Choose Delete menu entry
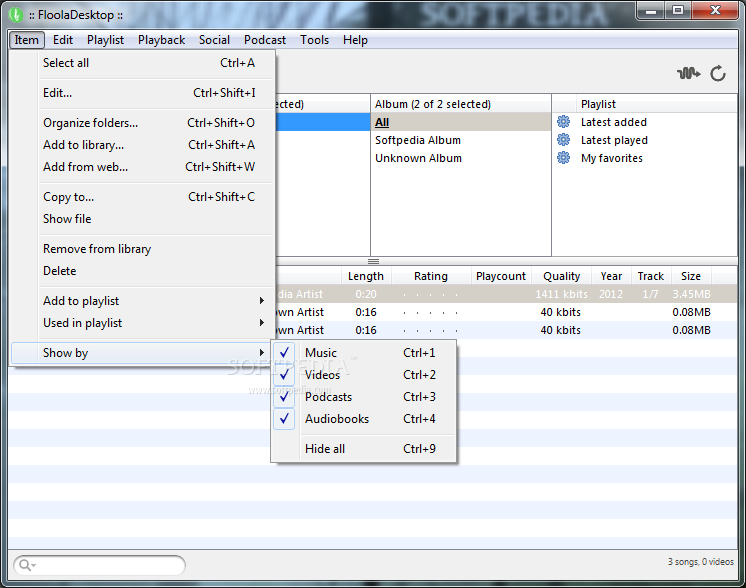 click(x=143, y=271)
